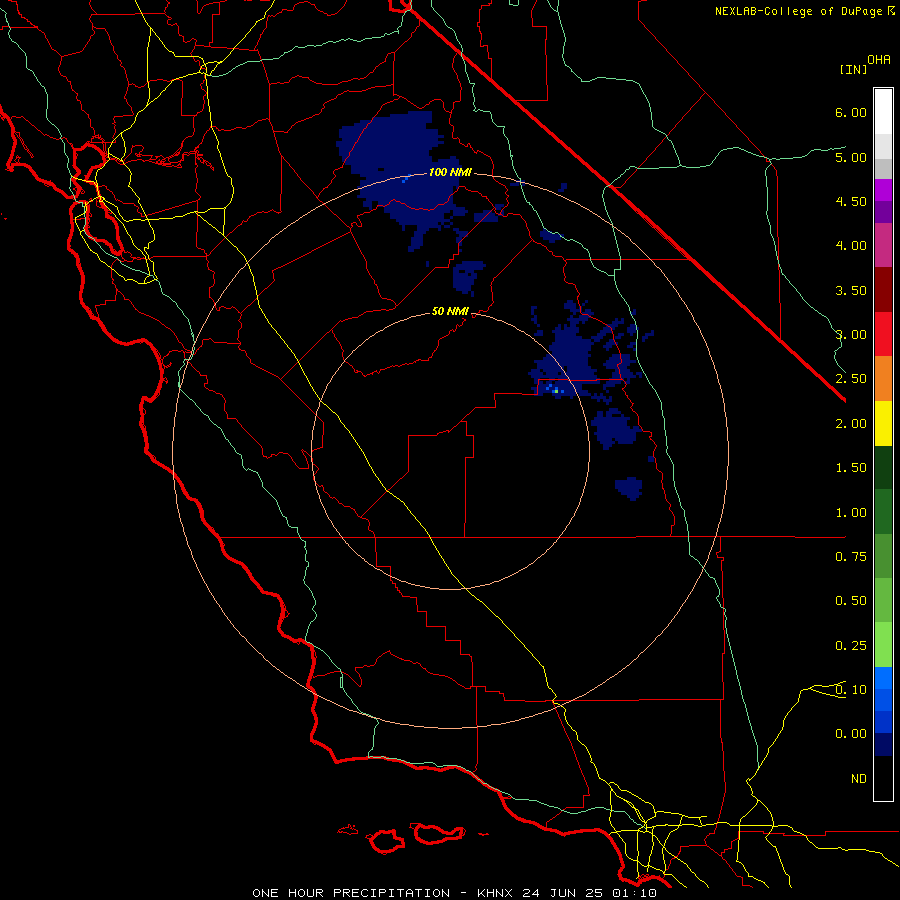Pick the darkest green legend swatch
Image resolution: width=900 pixels, height=900 pixels.
tap(883, 468)
